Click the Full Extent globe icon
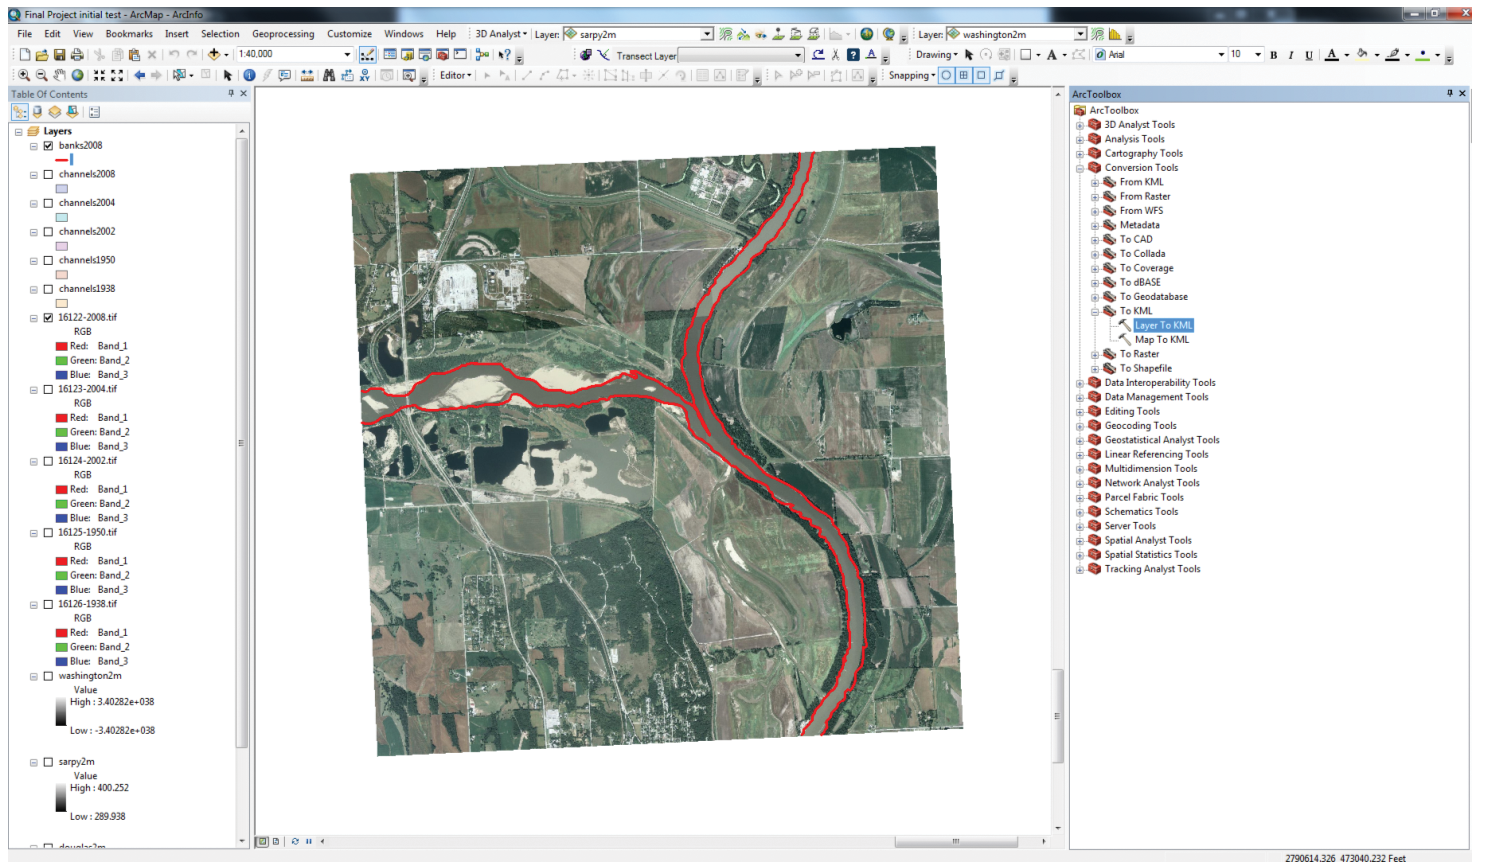This screenshot has width=1498, height=866. 78,75
